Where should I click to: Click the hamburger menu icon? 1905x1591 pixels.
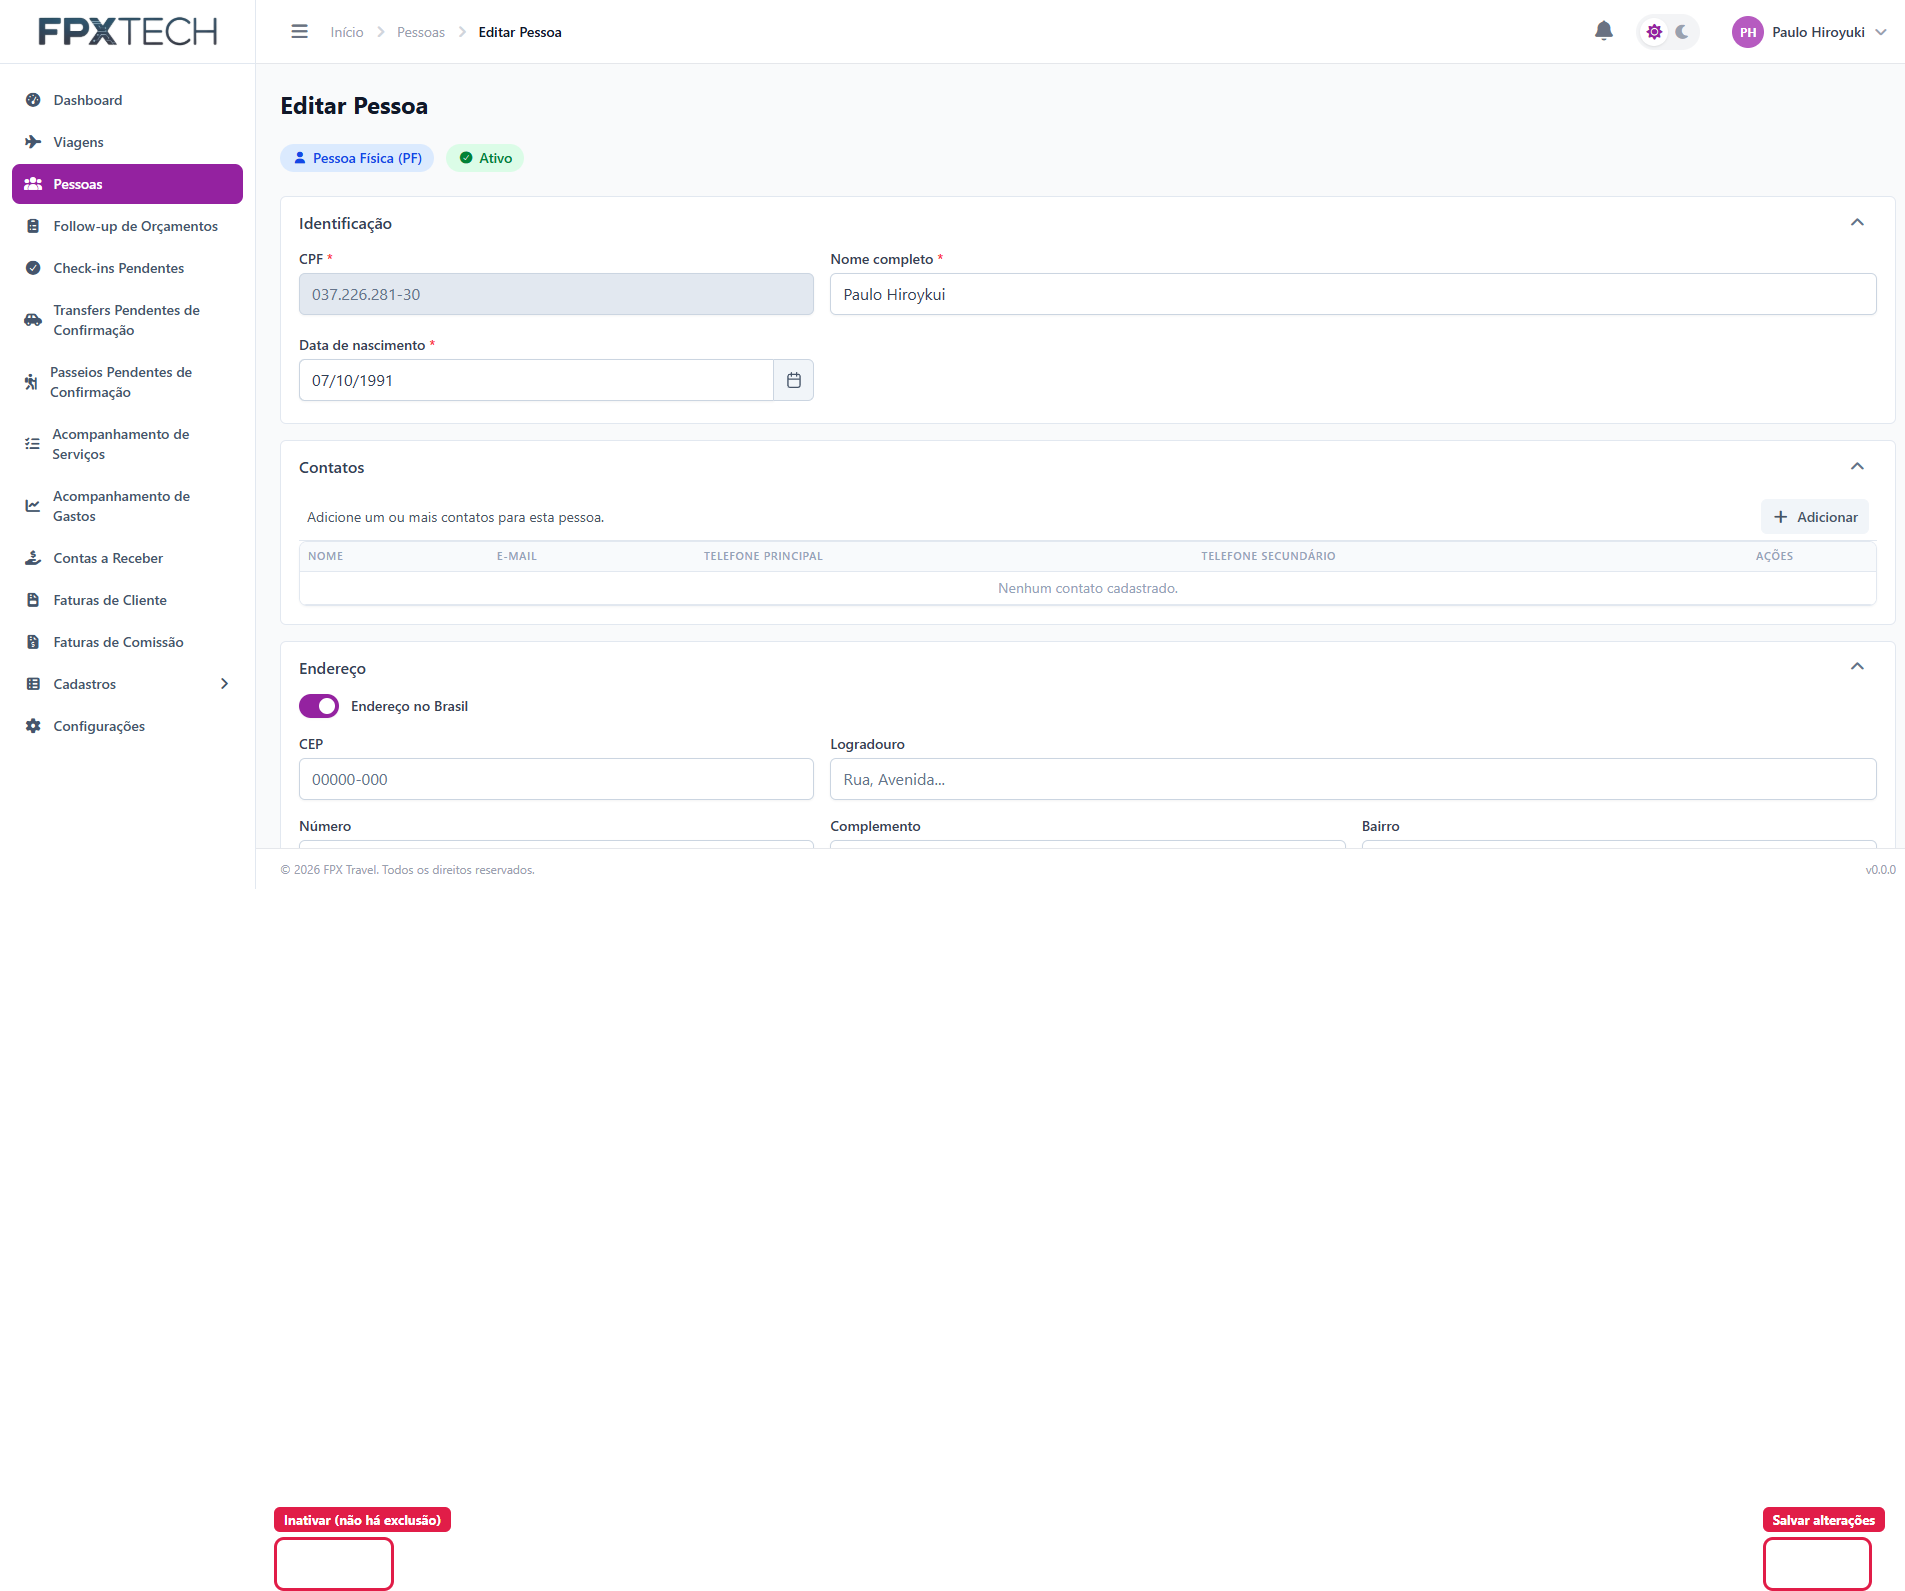pos(299,32)
